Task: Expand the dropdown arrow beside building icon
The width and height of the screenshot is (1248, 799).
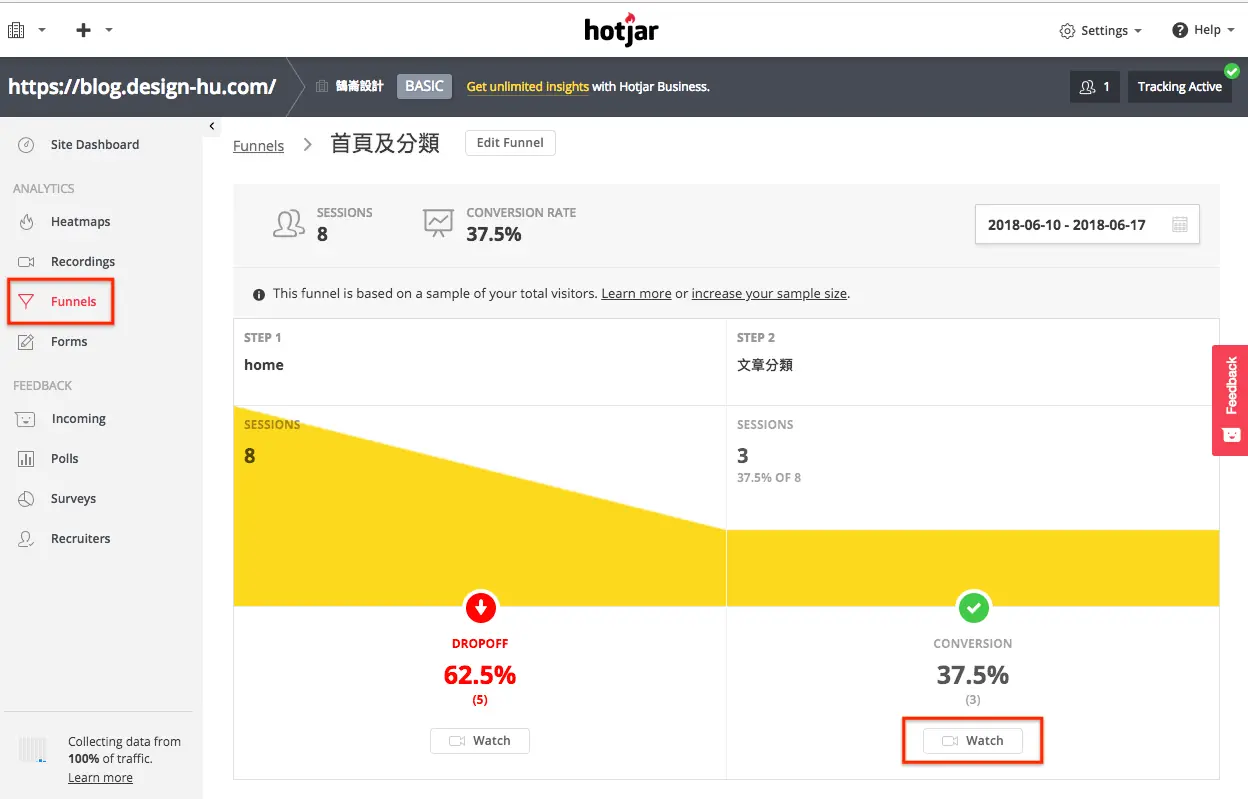Action: (x=42, y=30)
